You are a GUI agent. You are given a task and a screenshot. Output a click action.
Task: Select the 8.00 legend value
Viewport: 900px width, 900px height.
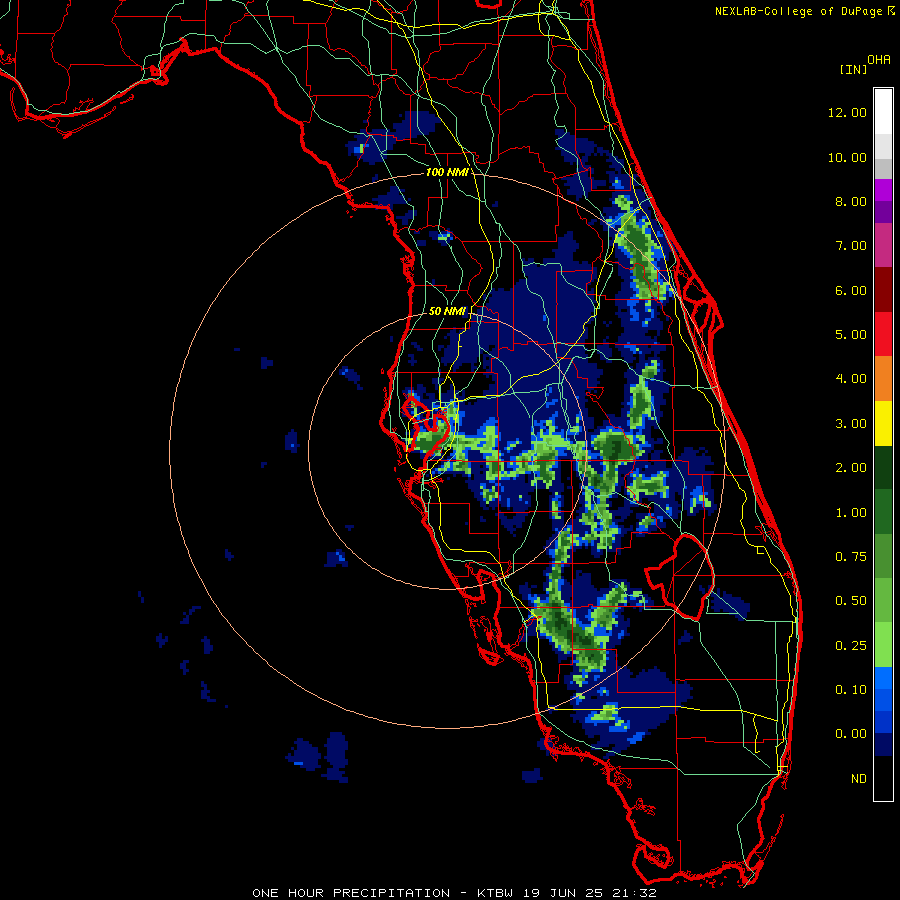851,201
